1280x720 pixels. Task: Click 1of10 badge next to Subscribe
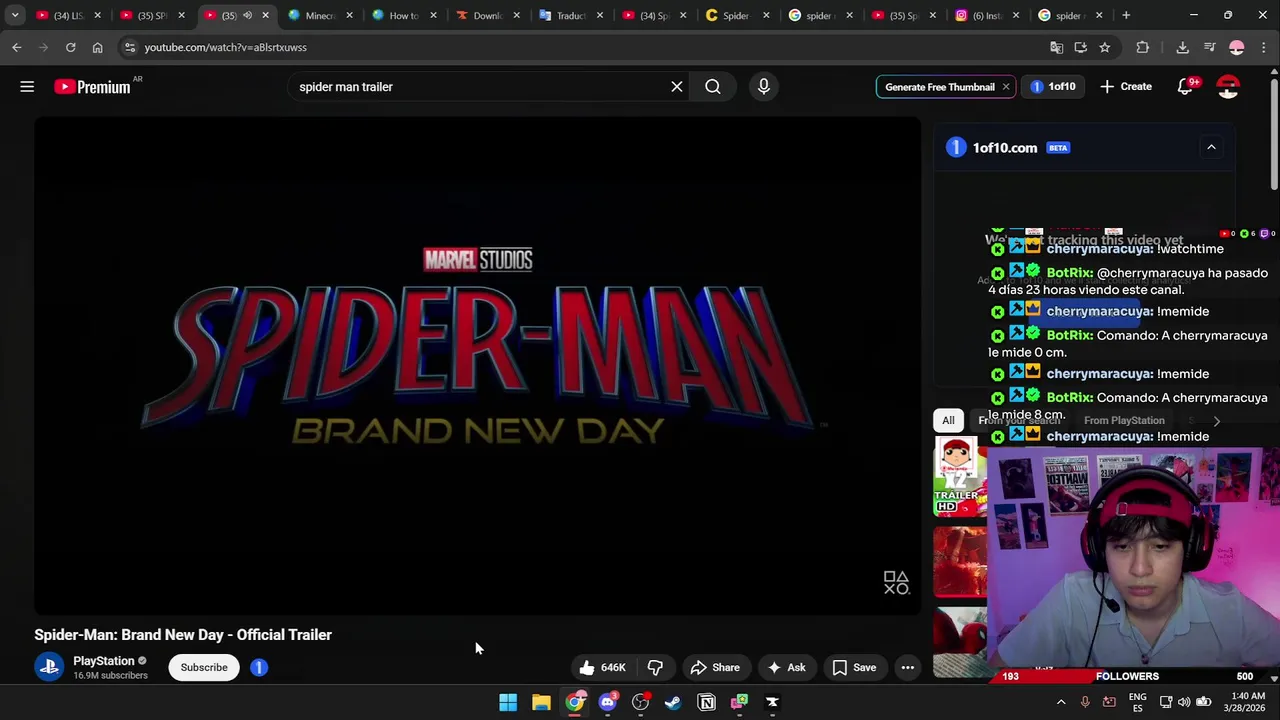click(259, 667)
